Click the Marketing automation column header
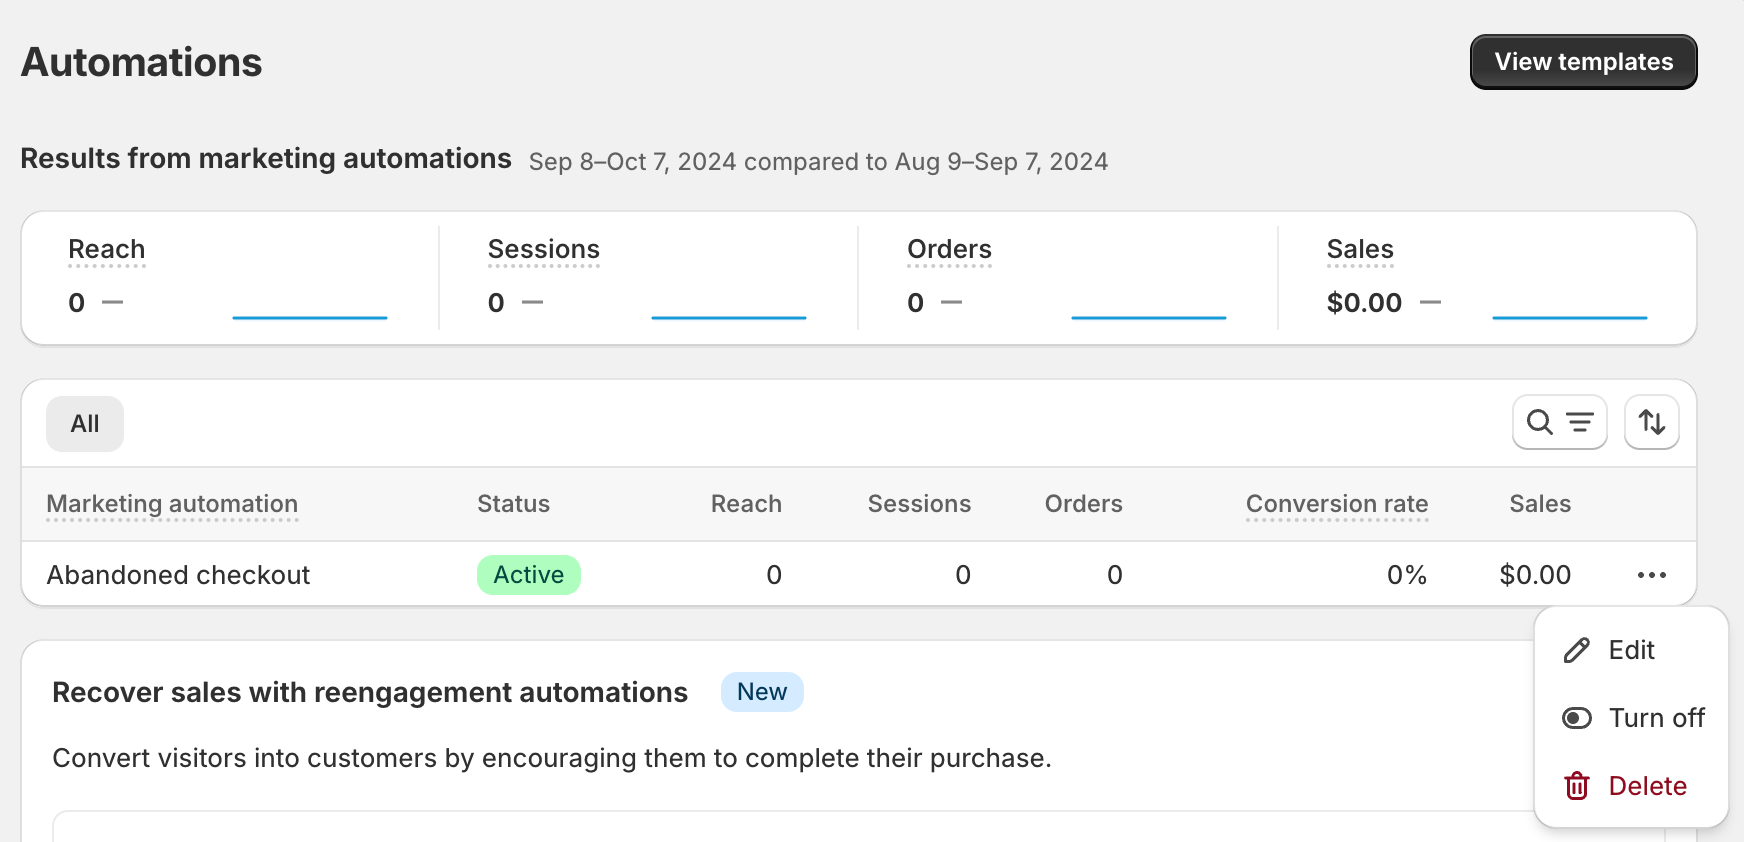 pyautogui.click(x=172, y=504)
